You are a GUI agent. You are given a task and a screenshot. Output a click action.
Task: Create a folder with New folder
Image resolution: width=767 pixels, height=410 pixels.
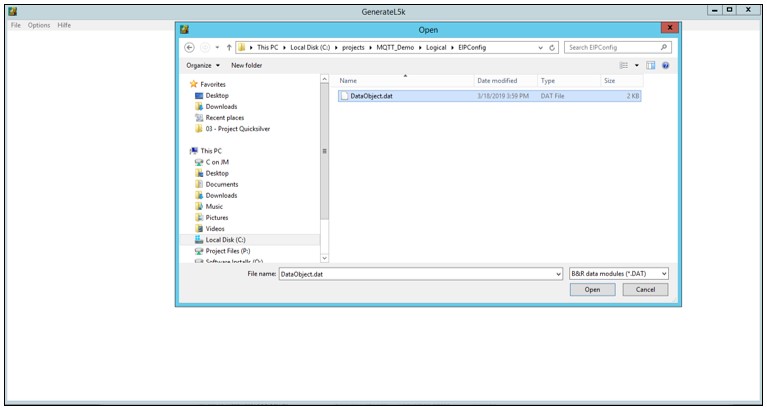pyautogui.click(x=247, y=65)
